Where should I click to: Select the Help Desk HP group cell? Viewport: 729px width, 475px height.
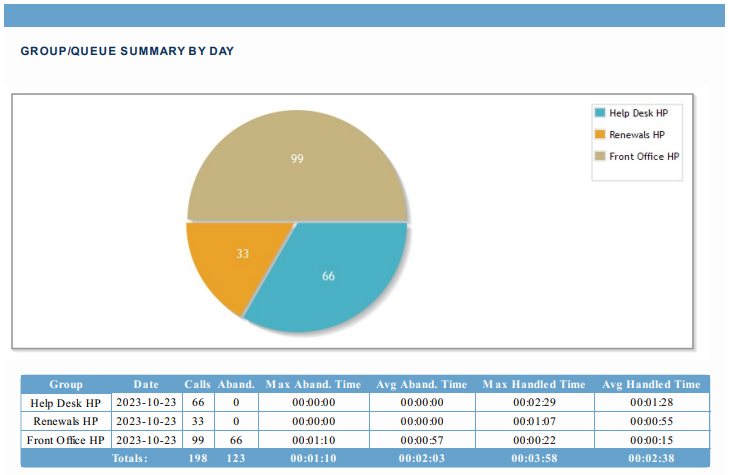coord(66,402)
